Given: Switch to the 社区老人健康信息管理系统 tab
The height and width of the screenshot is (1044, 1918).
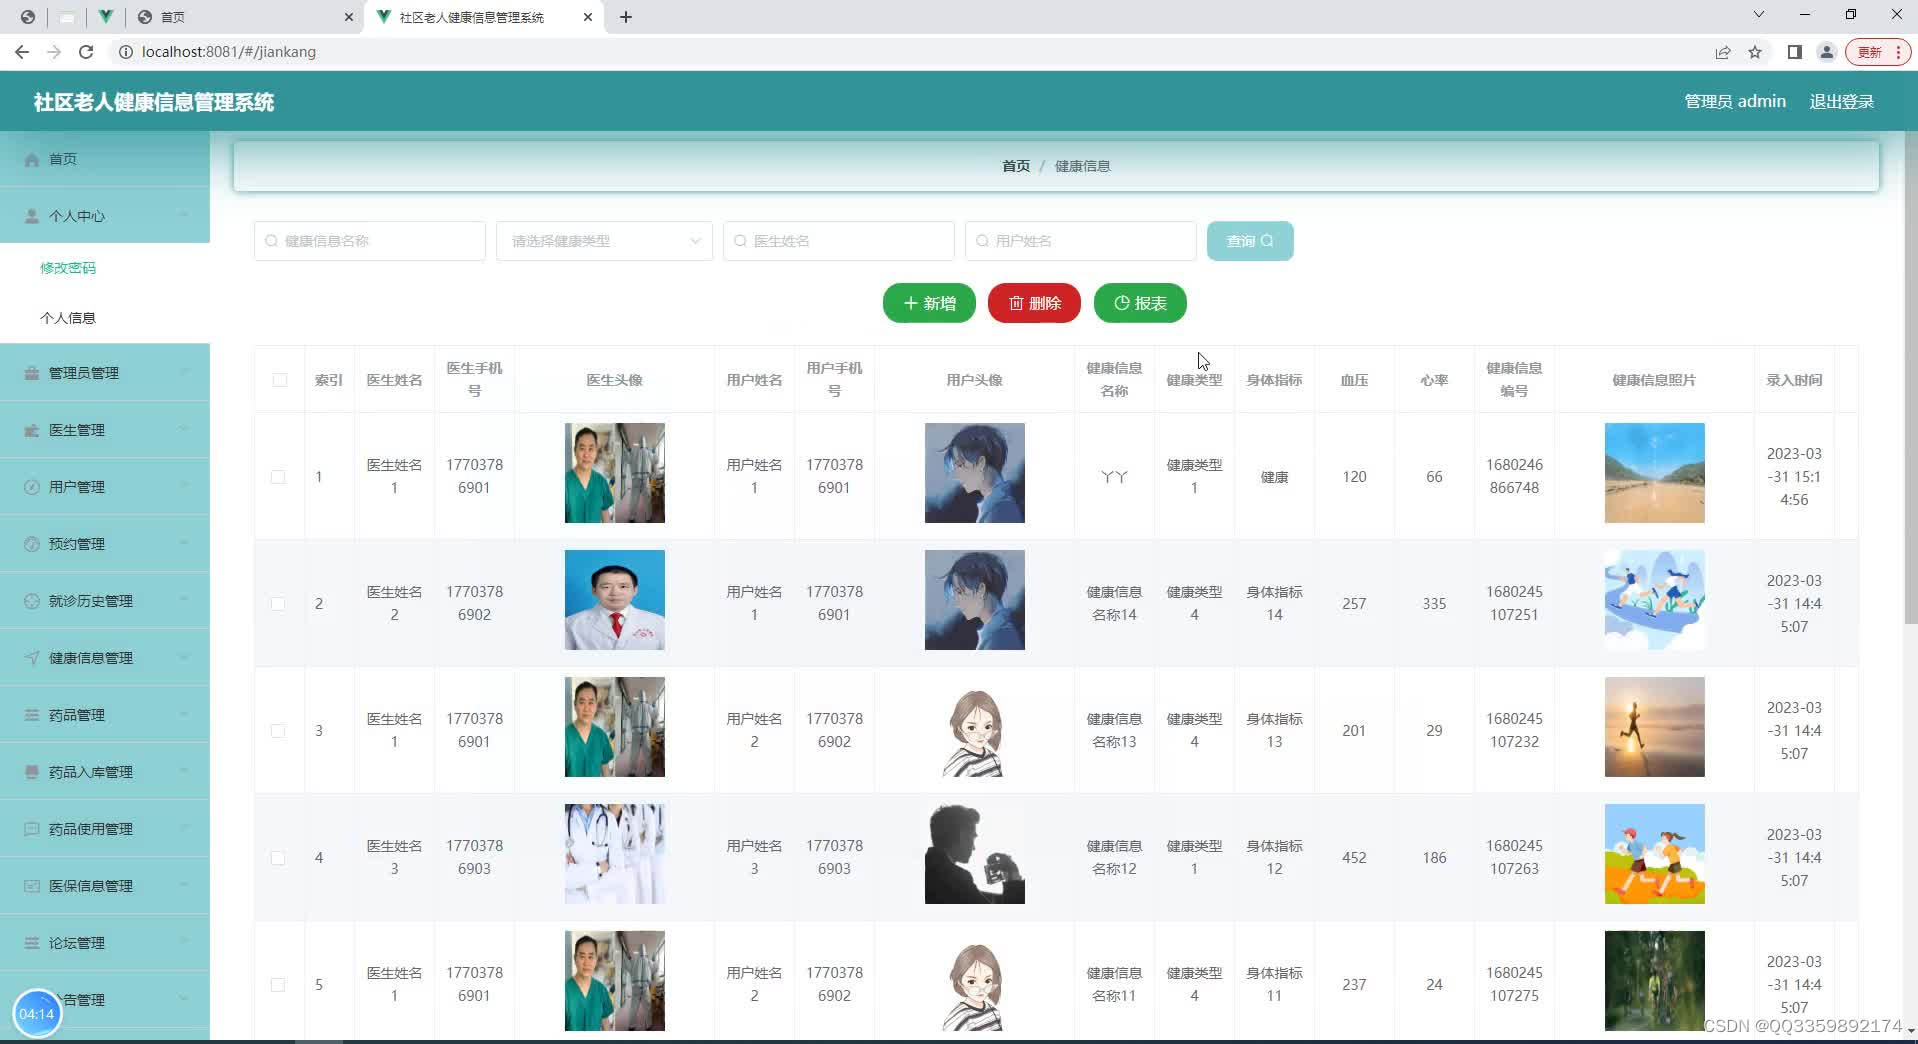Looking at the screenshot, I should 485,17.
